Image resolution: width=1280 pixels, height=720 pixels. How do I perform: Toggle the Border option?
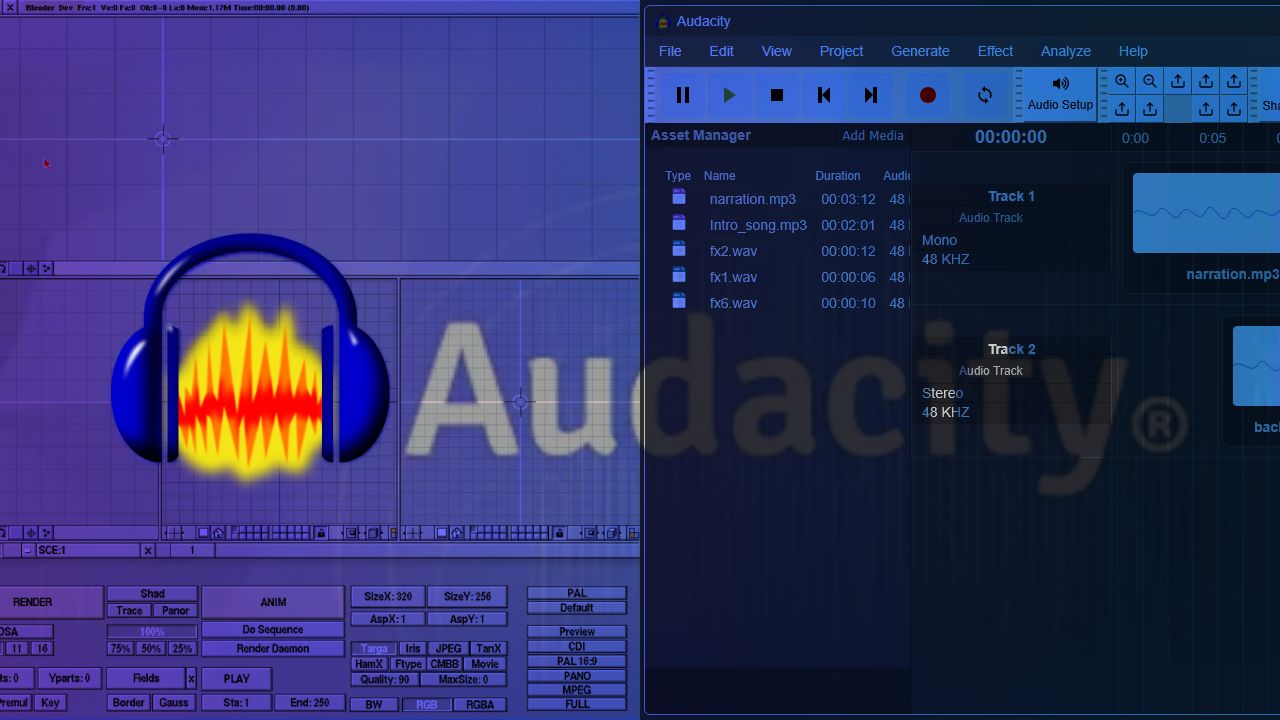129,703
